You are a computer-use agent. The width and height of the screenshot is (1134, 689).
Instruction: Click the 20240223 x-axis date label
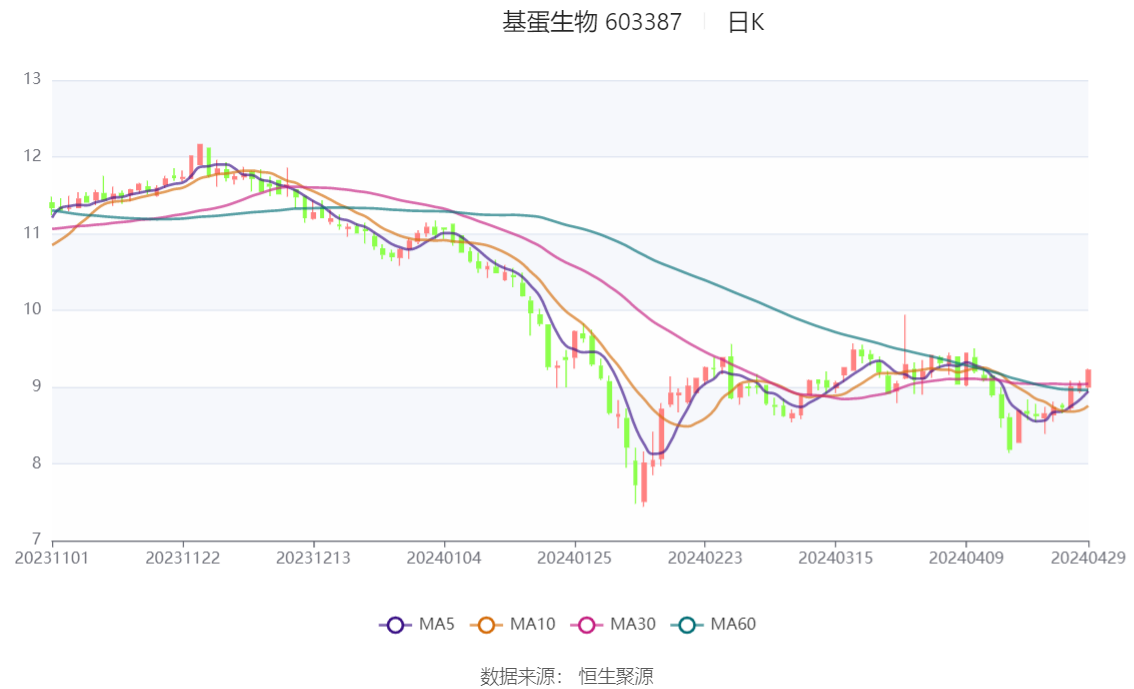pyautogui.click(x=705, y=558)
